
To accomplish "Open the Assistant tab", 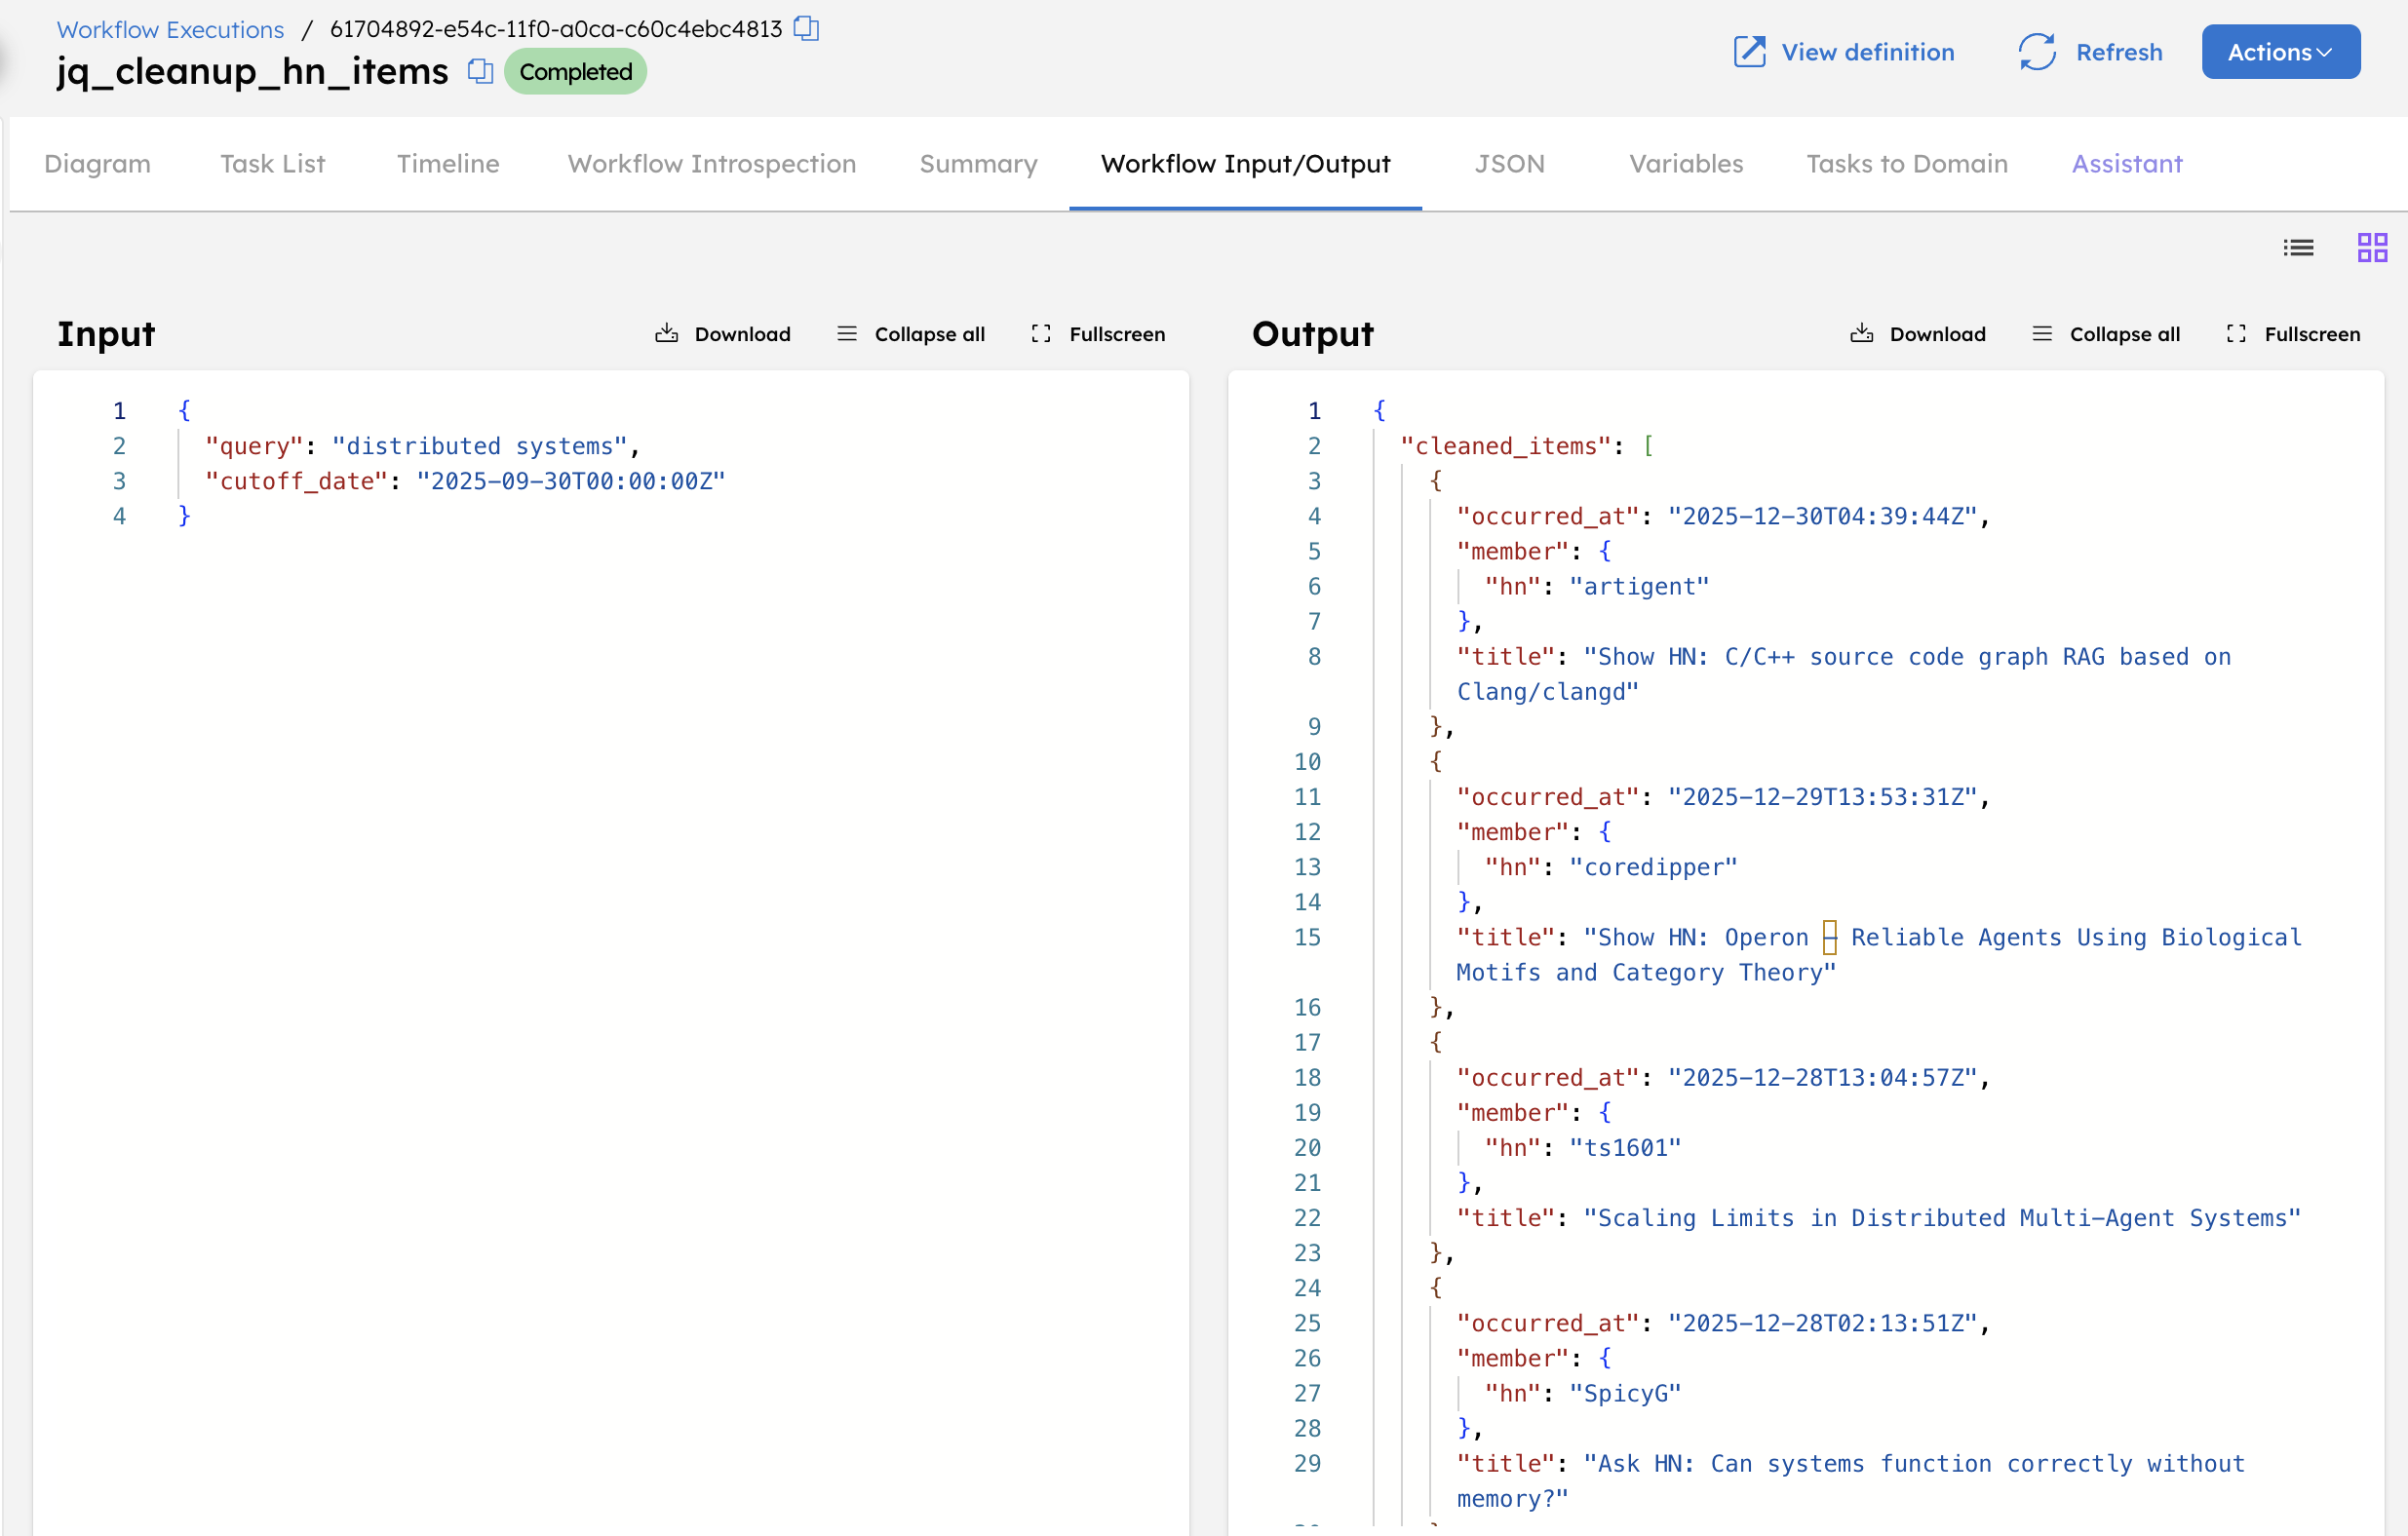I will pyautogui.click(x=2126, y=164).
